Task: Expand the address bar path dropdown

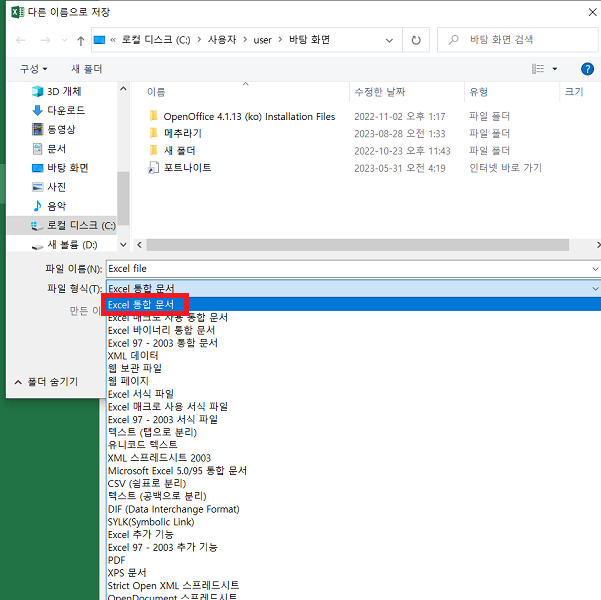Action: (x=389, y=40)
